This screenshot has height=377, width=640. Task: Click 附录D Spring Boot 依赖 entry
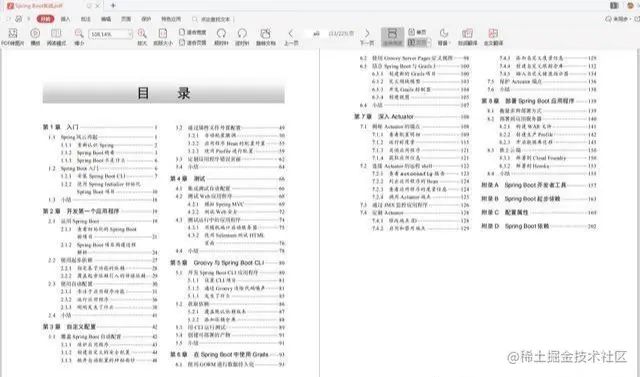pyautogui.click(x=539, y=226)
